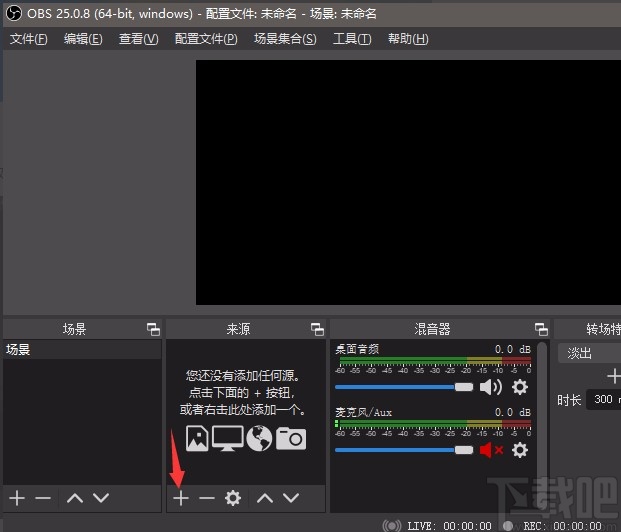Viewport: 621px width, 532px height.
Task: Click the 麦克风/Aux label
Action: (364, 412)
